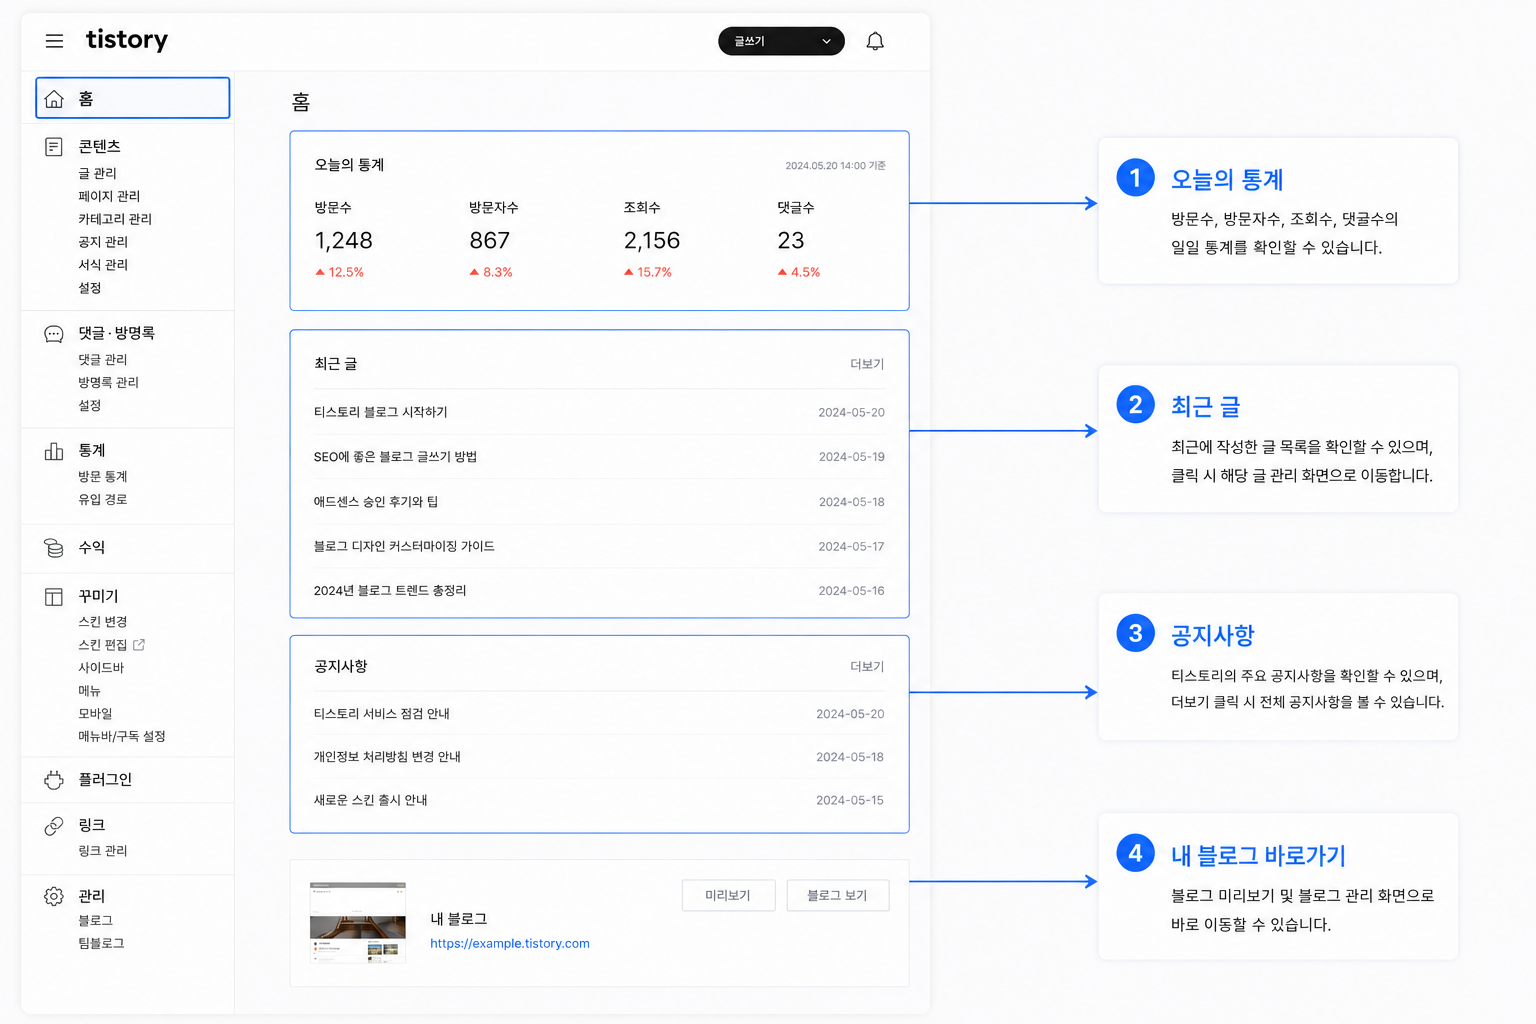
Task: Click the 방문수 value 1,248
Action: coord(344,241)
